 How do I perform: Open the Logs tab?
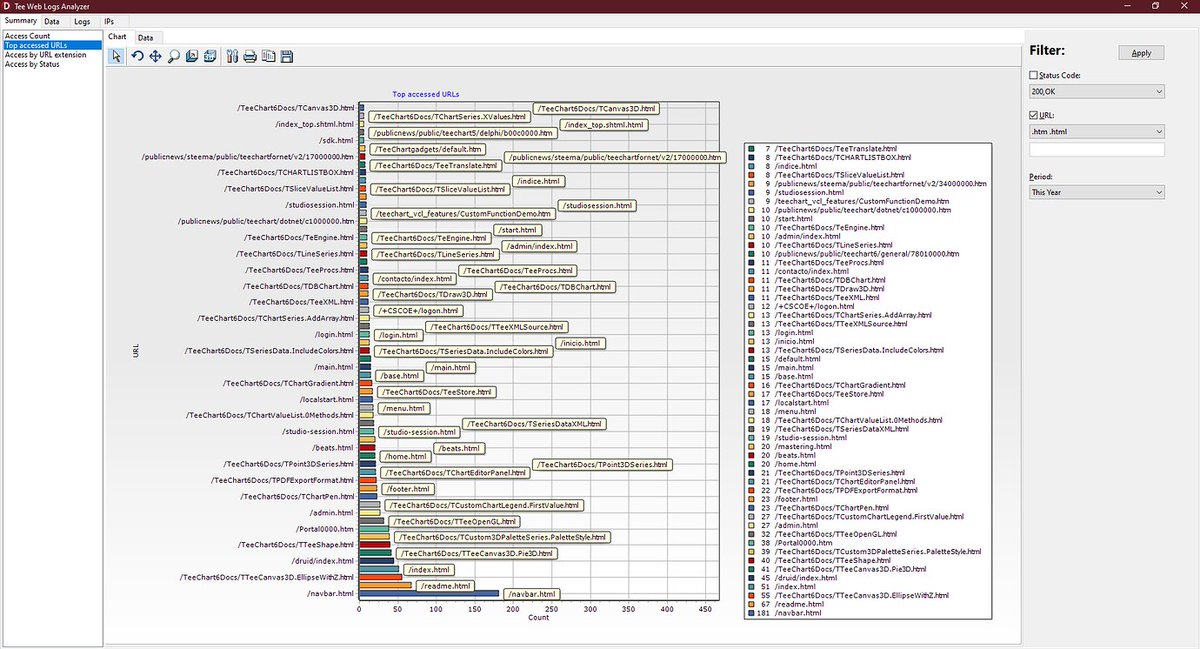(x=81, y=20)
